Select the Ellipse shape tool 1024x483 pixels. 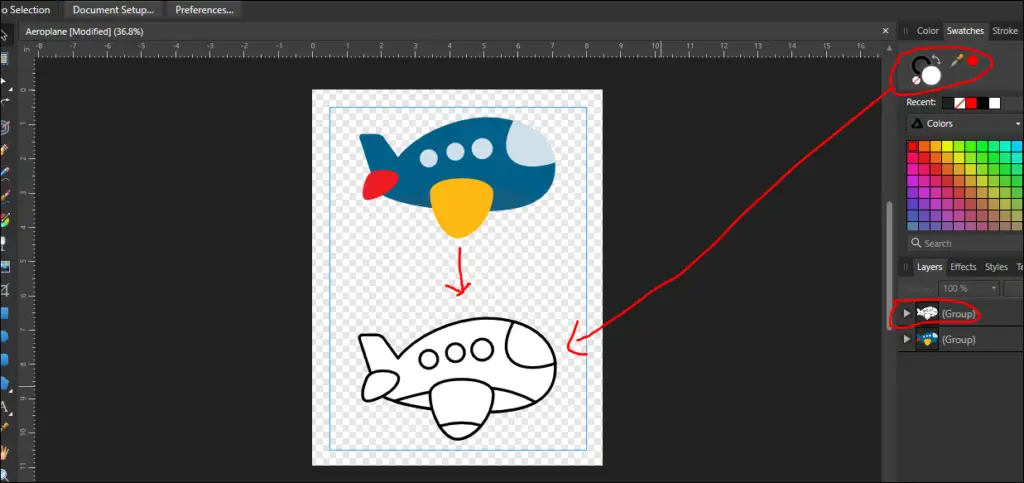pos(4,337)
